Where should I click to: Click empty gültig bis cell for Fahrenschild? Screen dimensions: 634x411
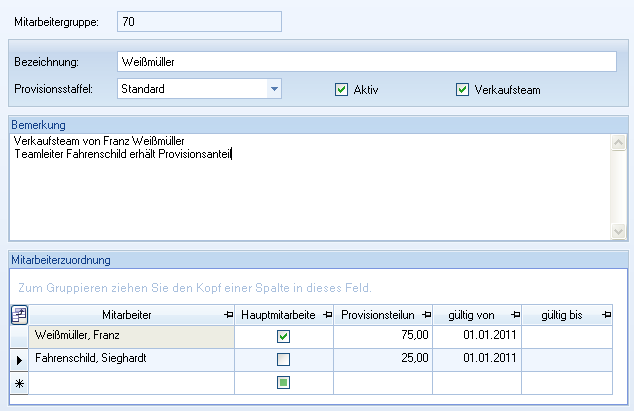tap(570, 359)
